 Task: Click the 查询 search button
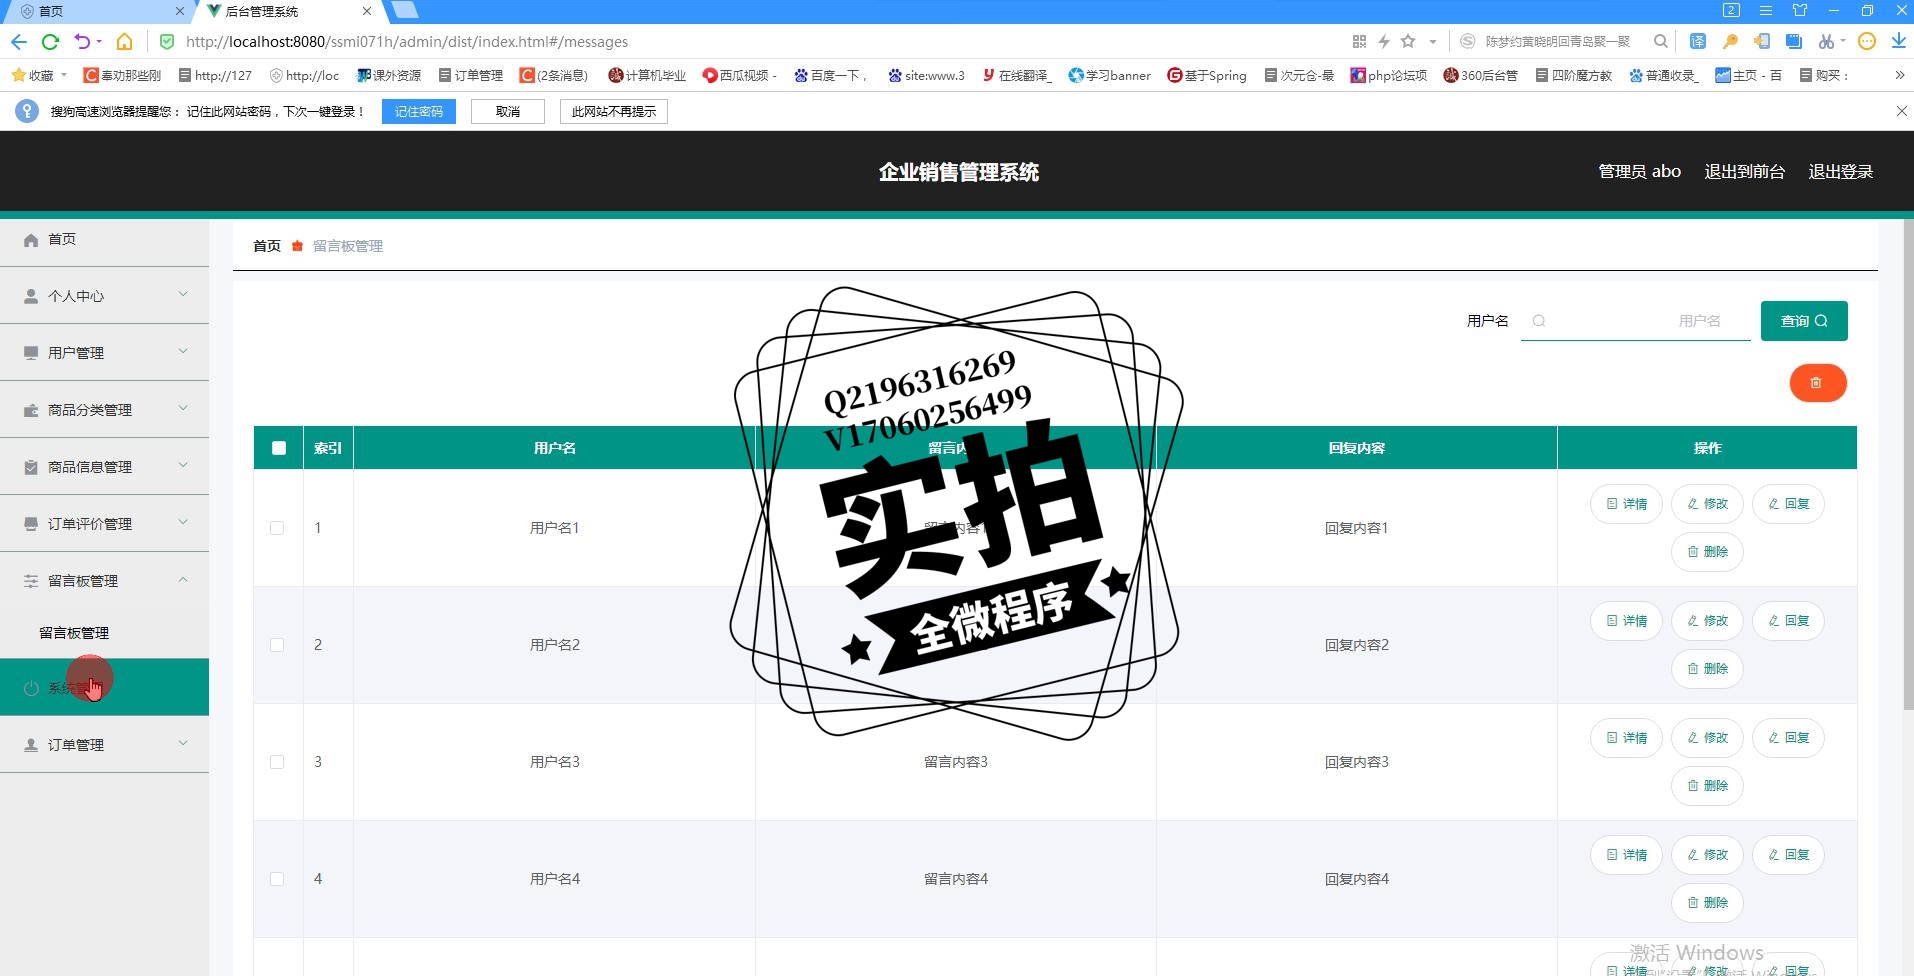click(1804, 321)
